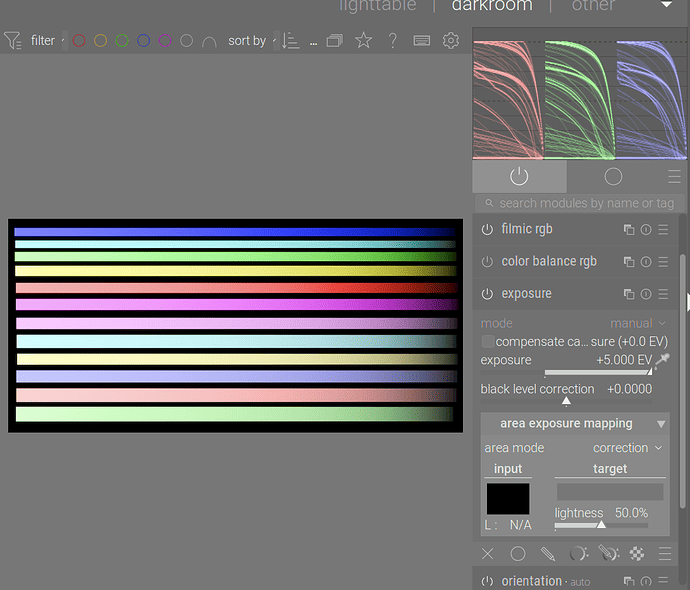
Task: Enable the color balance rgb module
Action: coord(487,262)
